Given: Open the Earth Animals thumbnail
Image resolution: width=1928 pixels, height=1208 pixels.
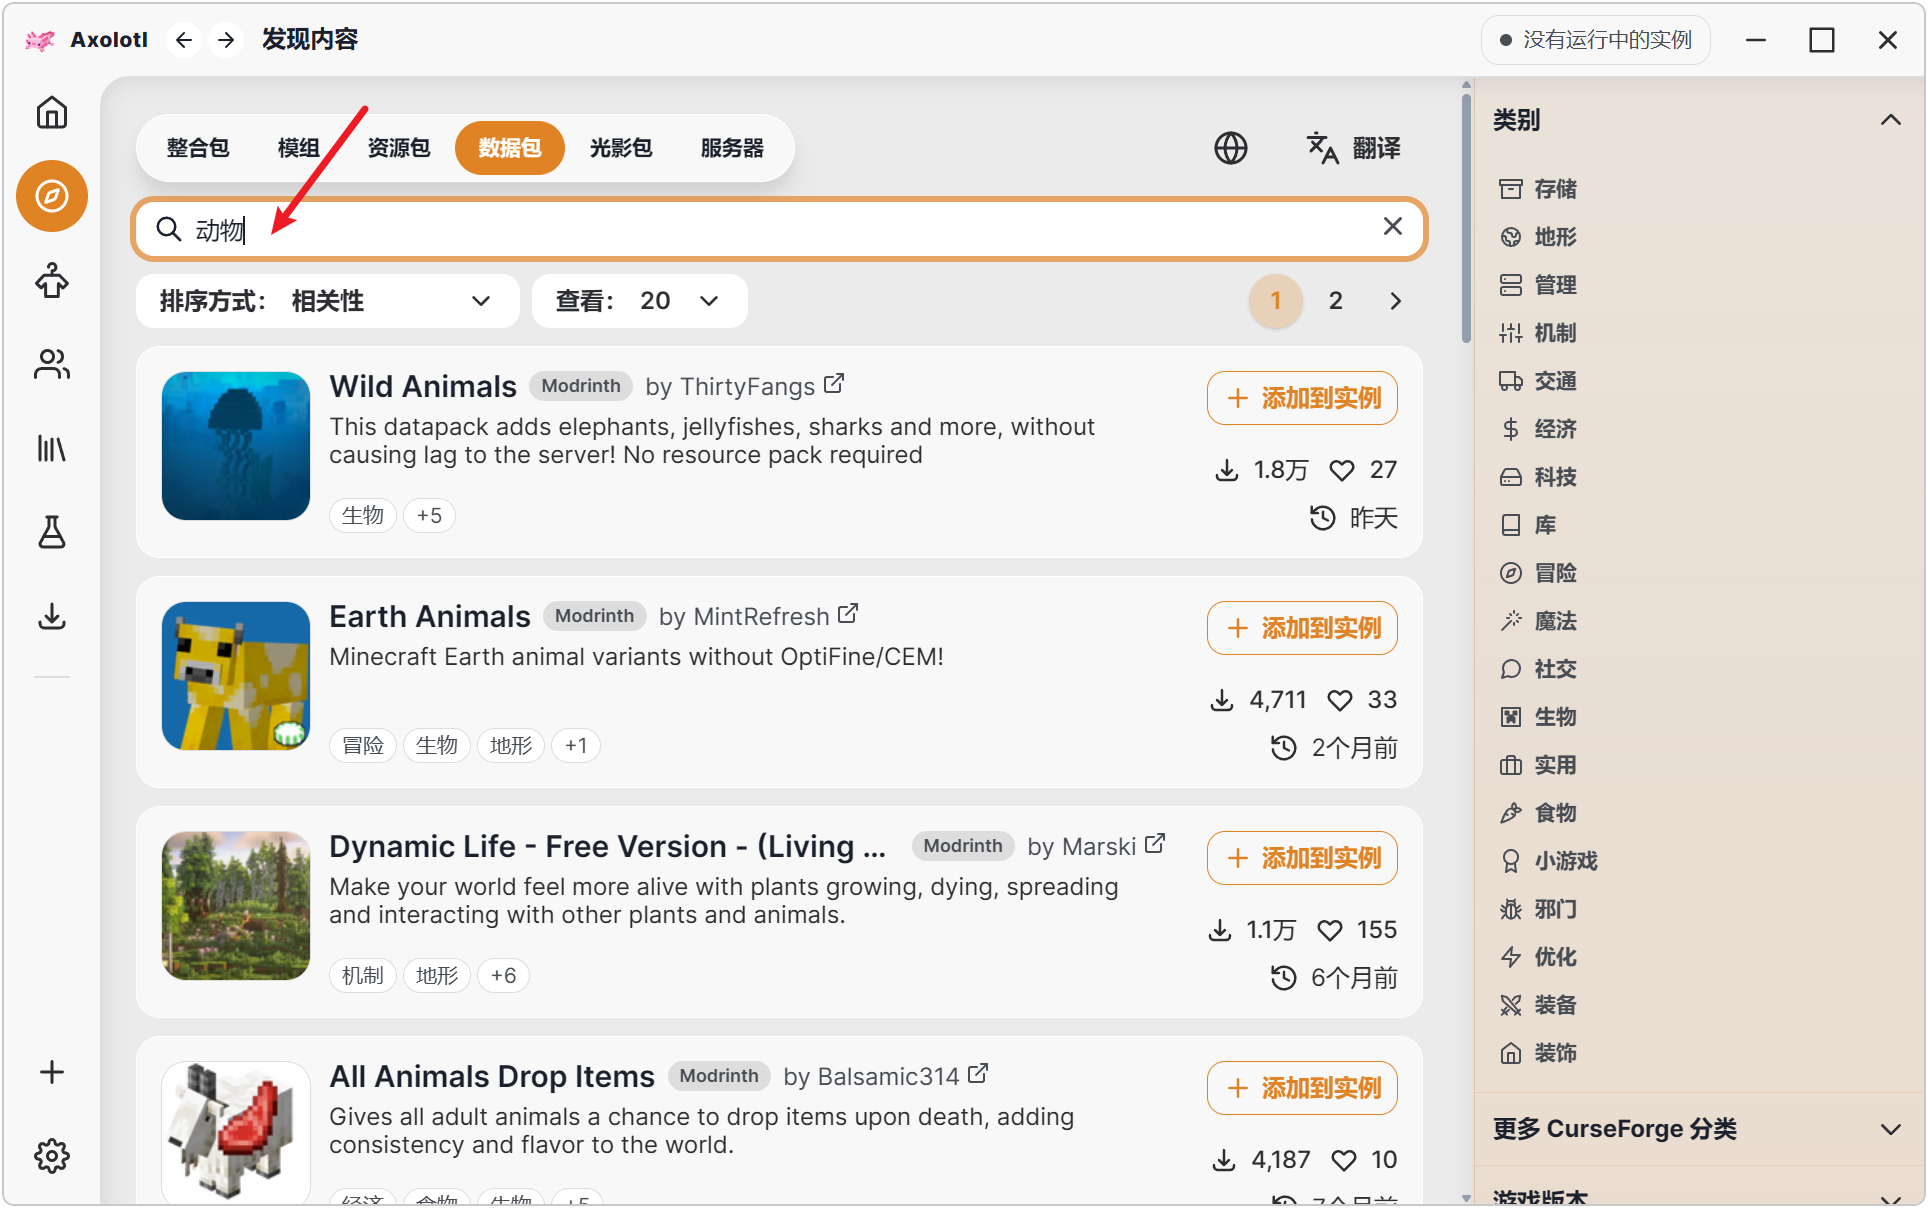Looking at the screenshot, I should pos(236,676).
